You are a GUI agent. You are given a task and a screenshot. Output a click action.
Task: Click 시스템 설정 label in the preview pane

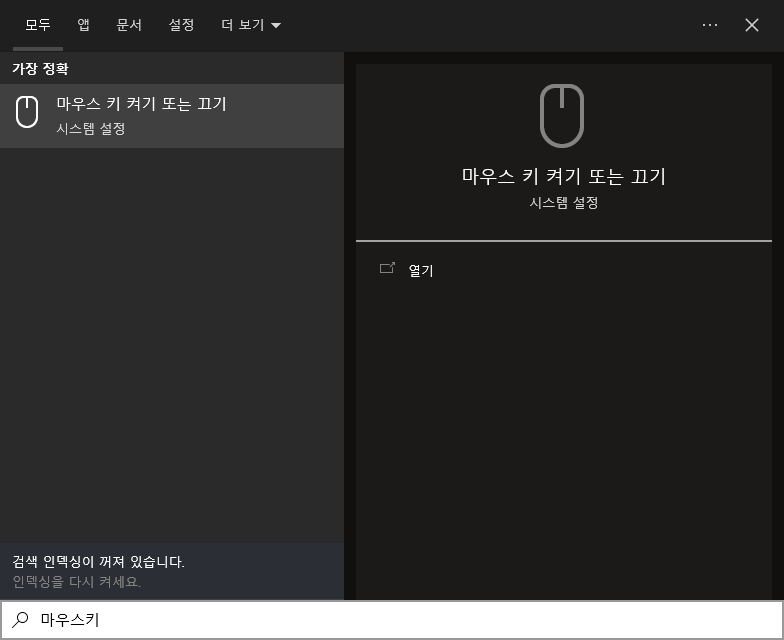[x=564, y=203]
